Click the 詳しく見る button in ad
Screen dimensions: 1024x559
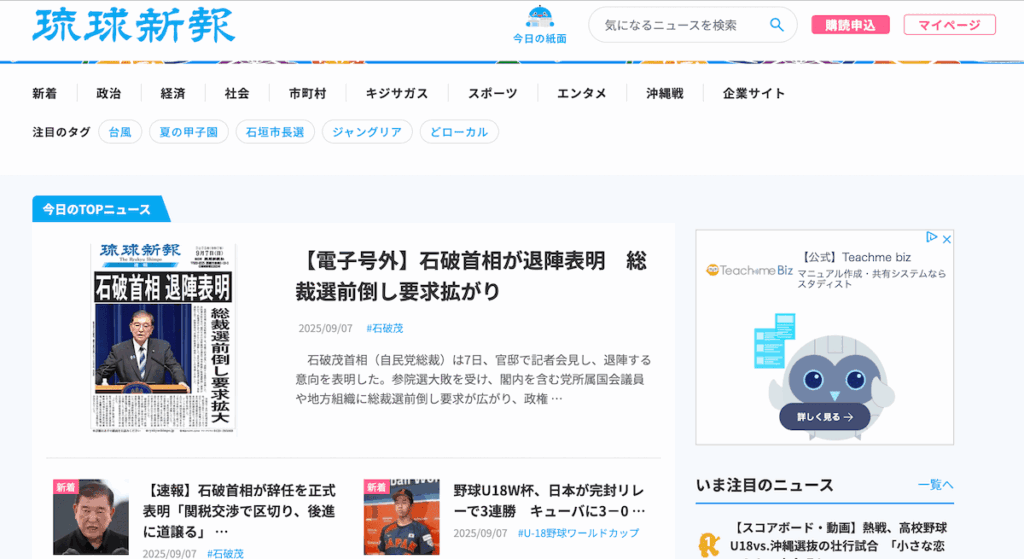click(824, 416)
